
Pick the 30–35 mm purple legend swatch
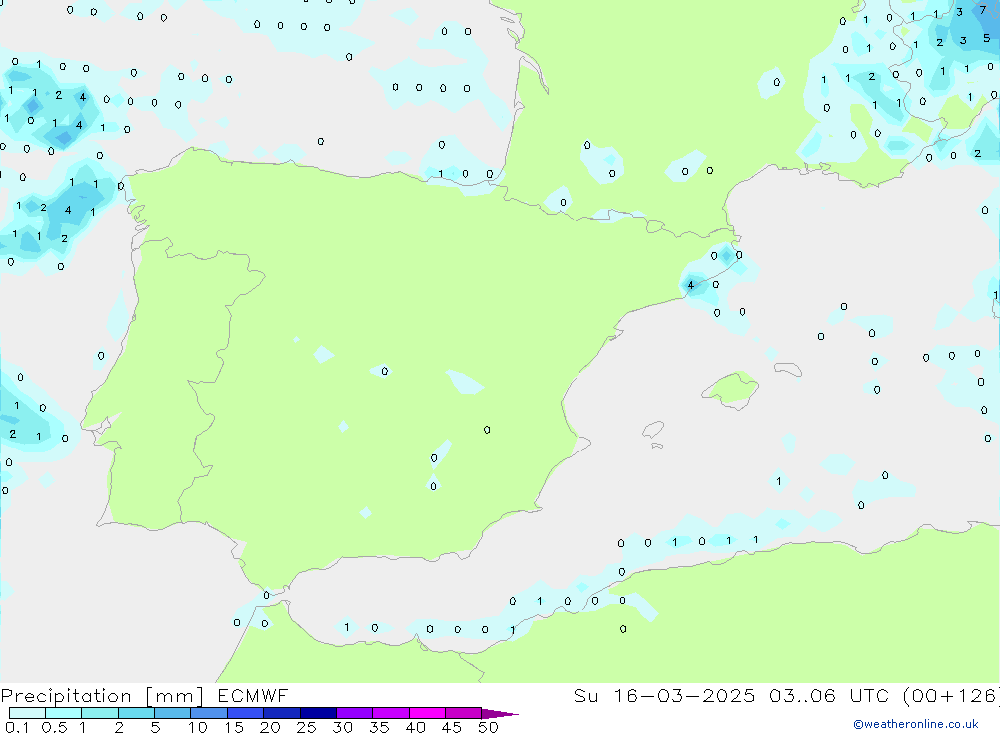(354, 713)
